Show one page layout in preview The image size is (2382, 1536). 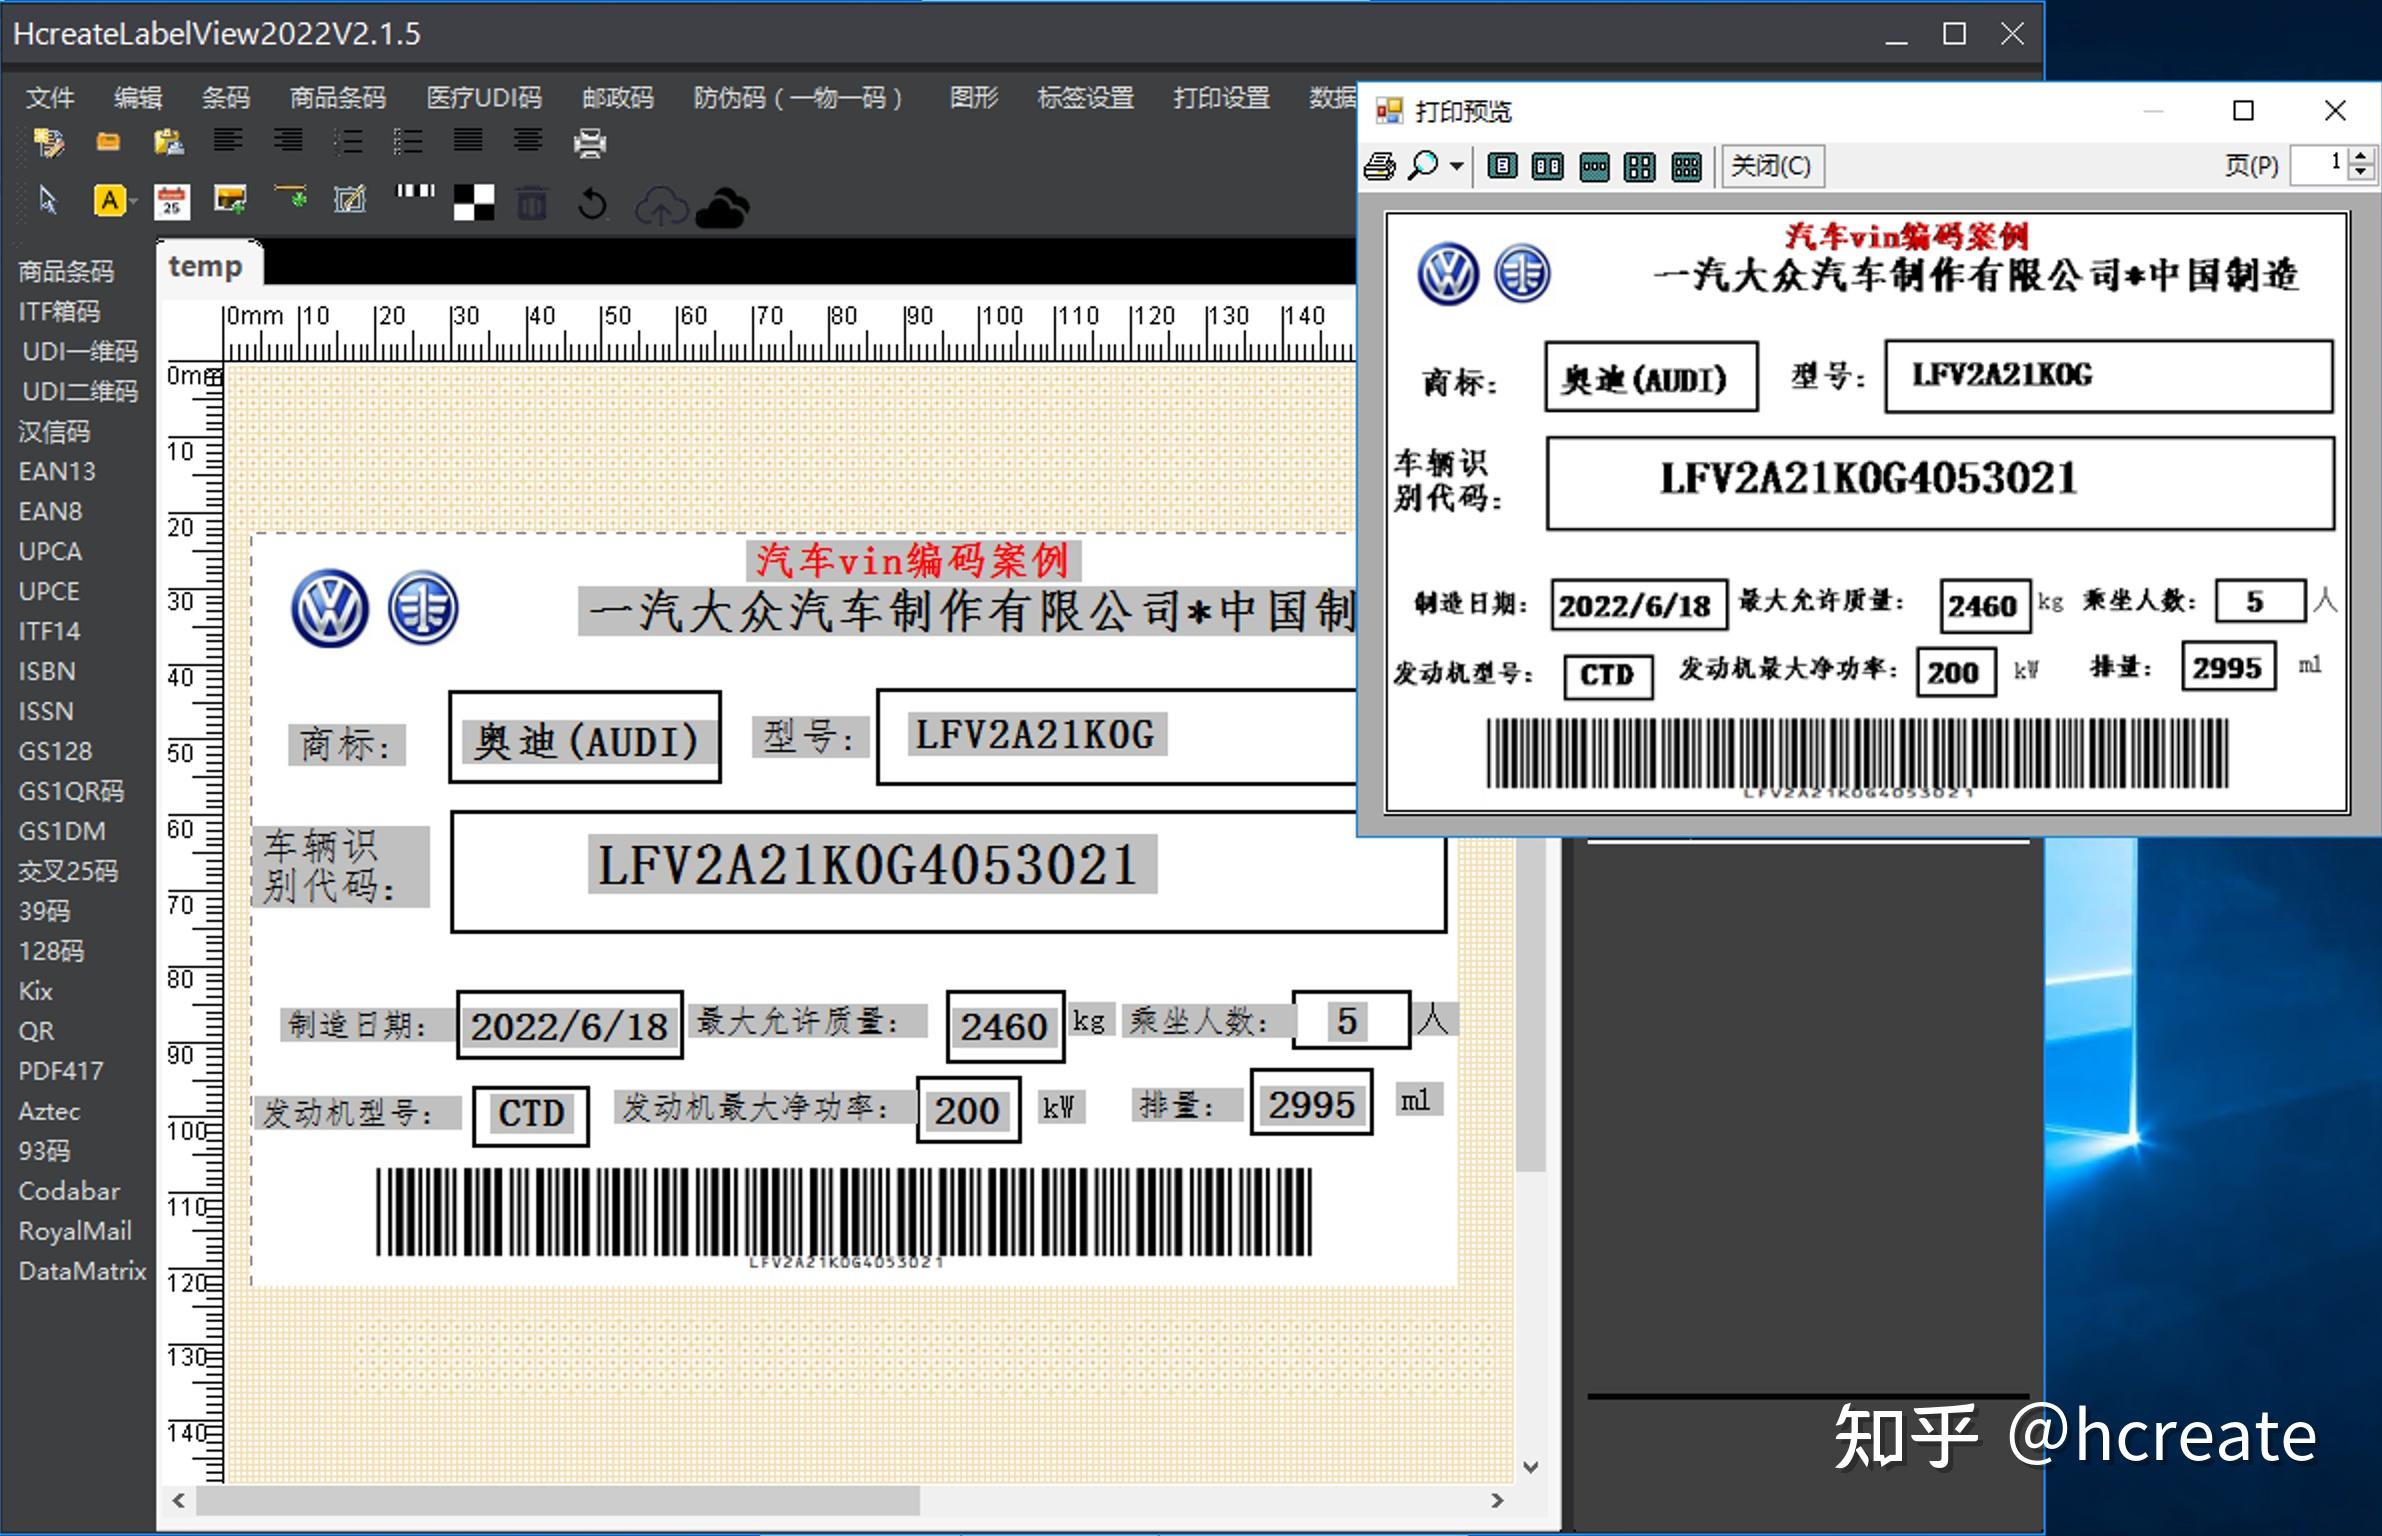click(1502, 166)
